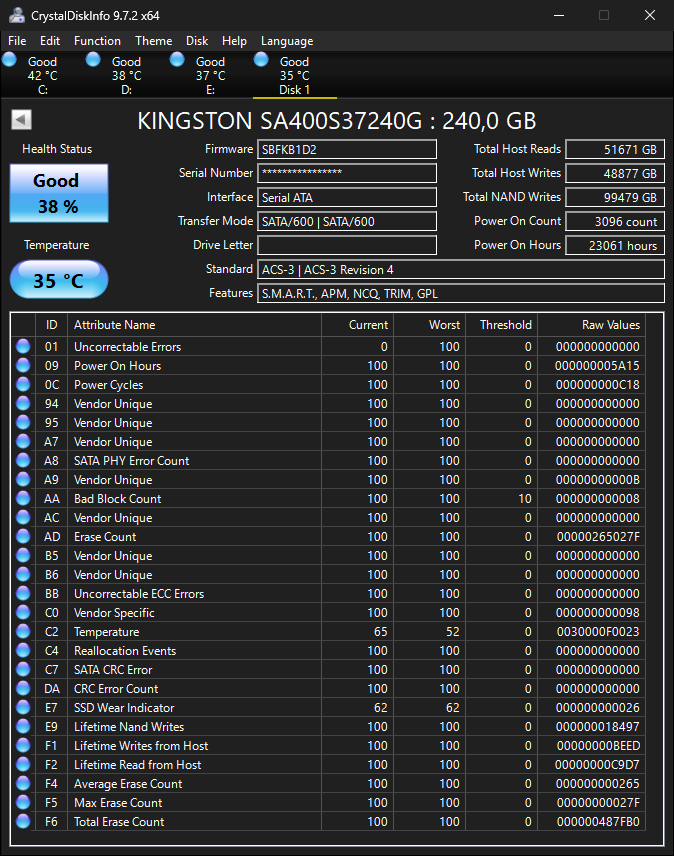Click status orb for Max Erase Count
Screen dimensions: 674x856
(x=23, y=802)
